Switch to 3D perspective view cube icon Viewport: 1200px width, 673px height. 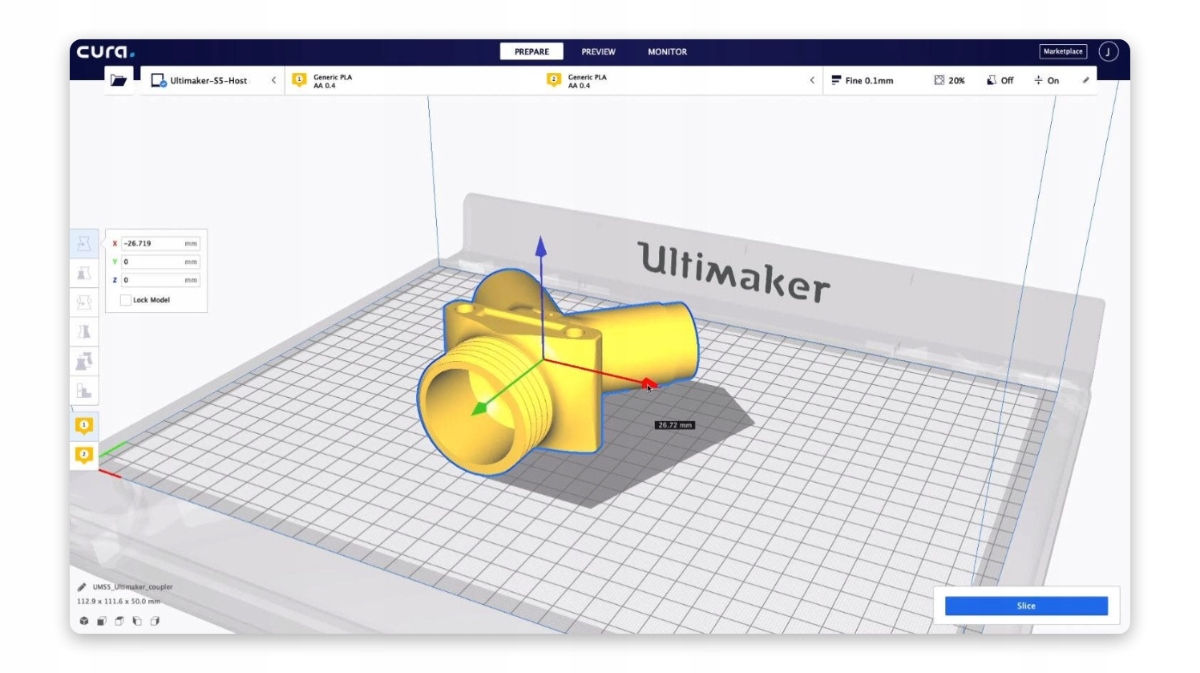pyautogui.click(x=84, y=621)
